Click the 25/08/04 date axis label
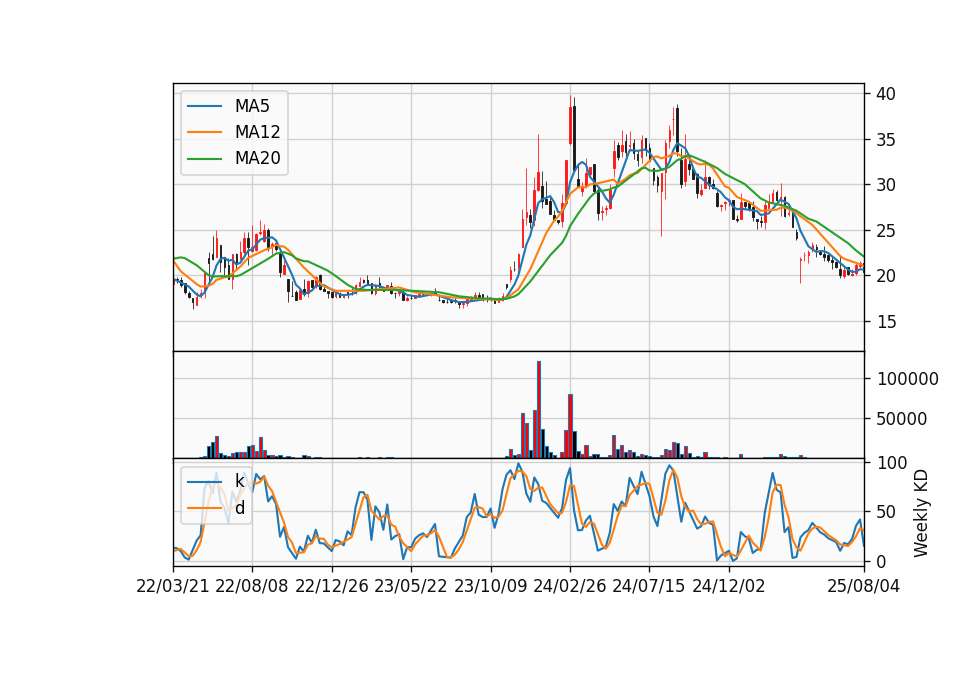Viewport: 960px width, 690px height. pyautogui.click(x=864, y=586)
